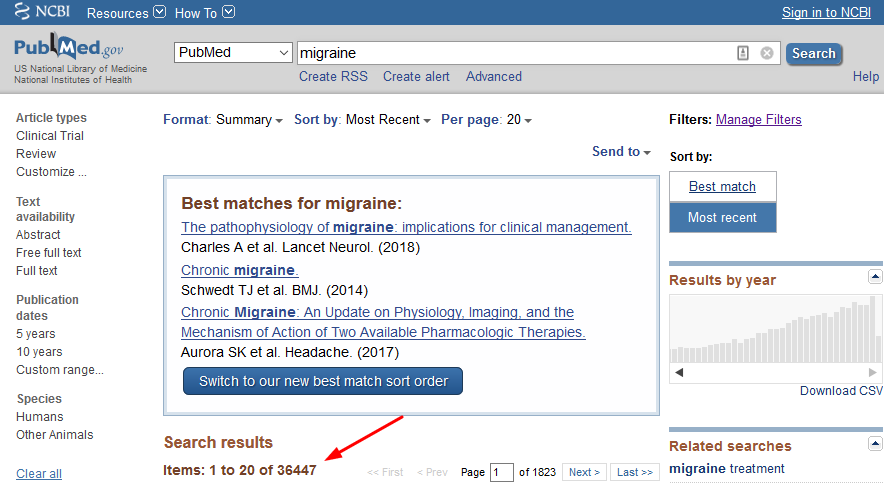The width and height of the screenshot is (884, 488).
Task: Filter by Clinical Trial article type
Action: [50, 136]
